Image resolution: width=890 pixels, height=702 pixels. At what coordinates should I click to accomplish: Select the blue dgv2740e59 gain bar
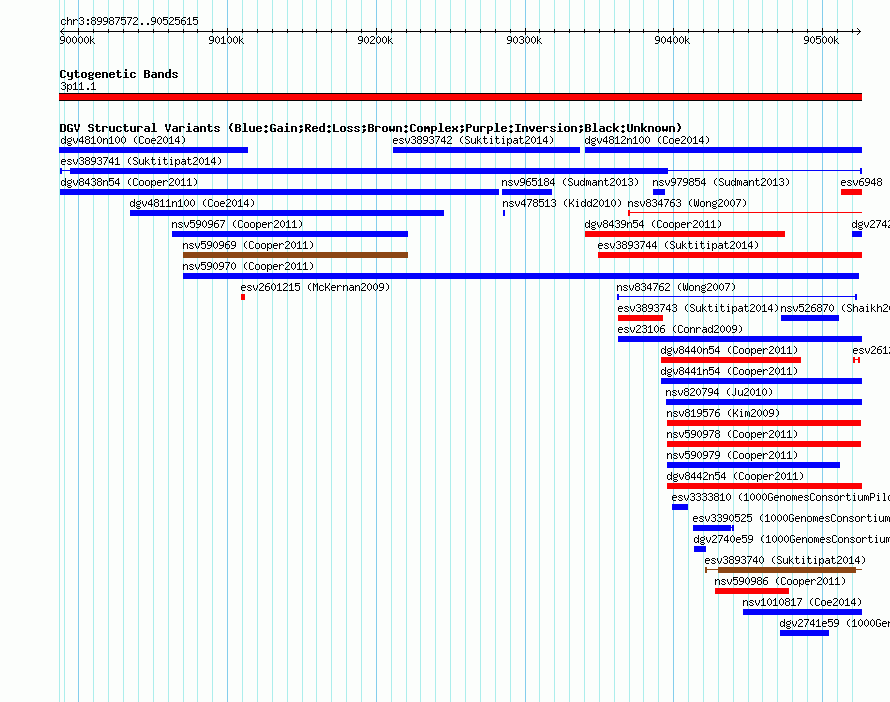coord(700,549)
